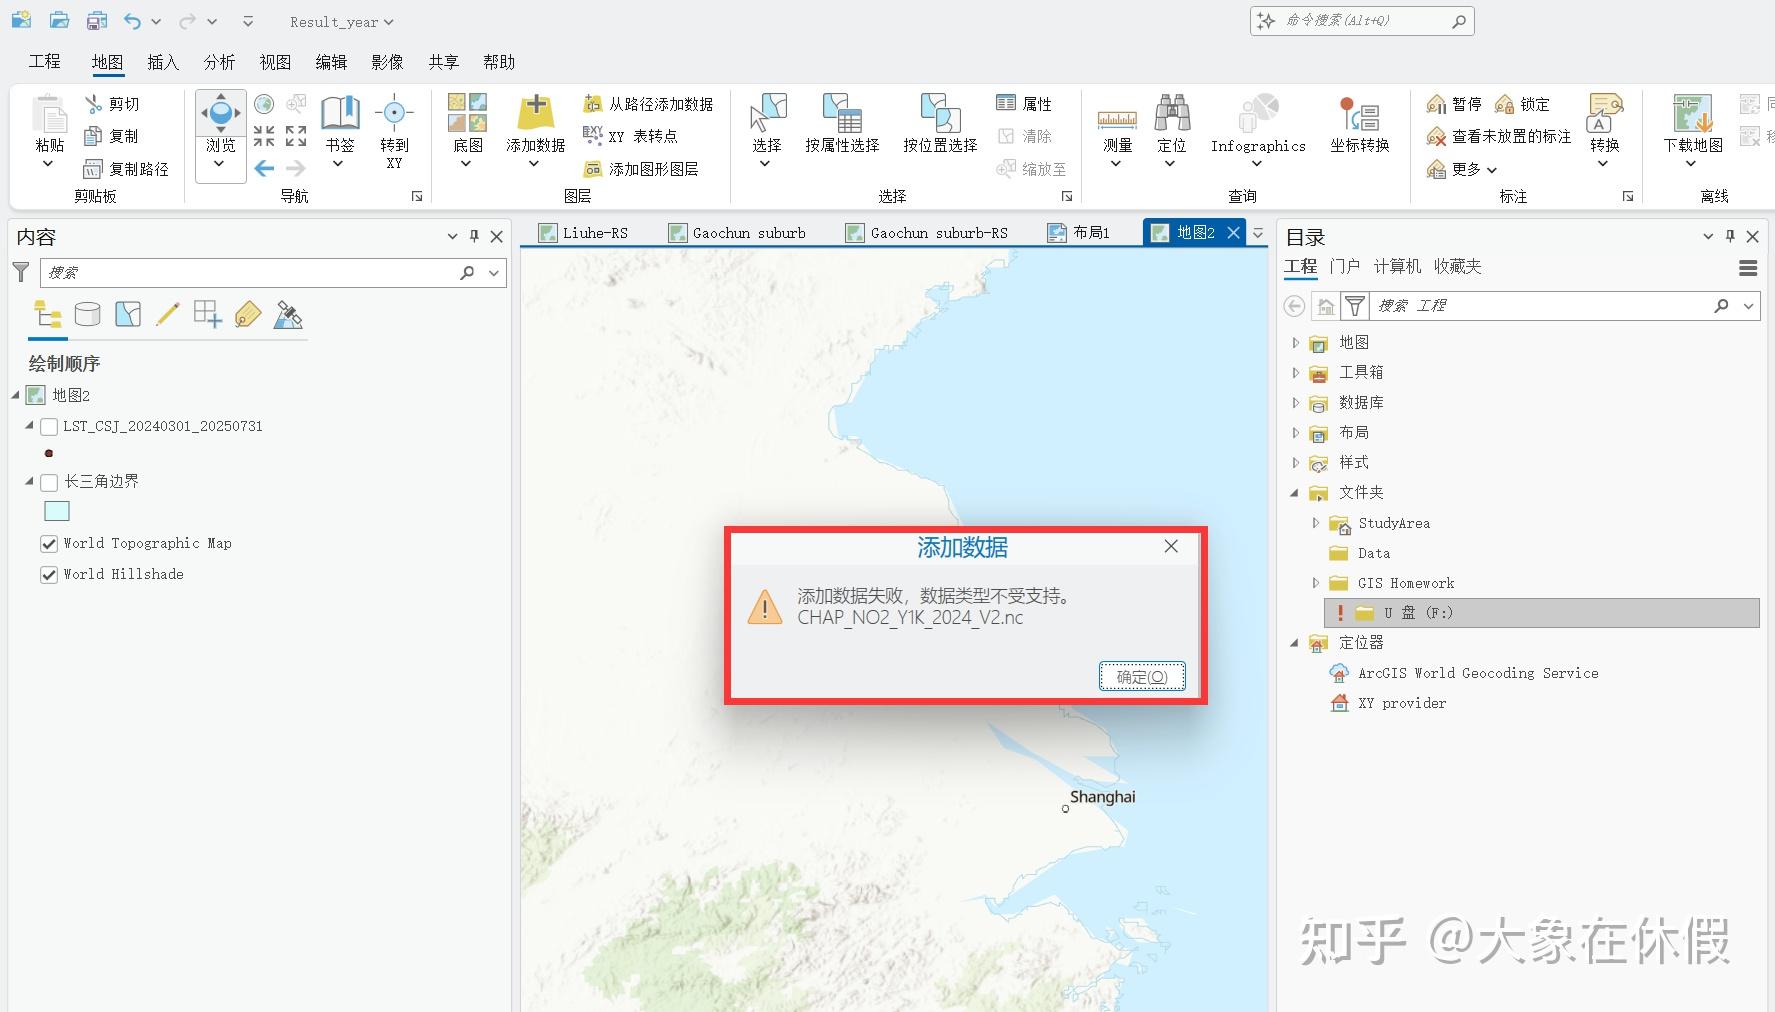
Task: Click the 长三角边界 blue symbol swatch
Action: click(x=57, y=510)
